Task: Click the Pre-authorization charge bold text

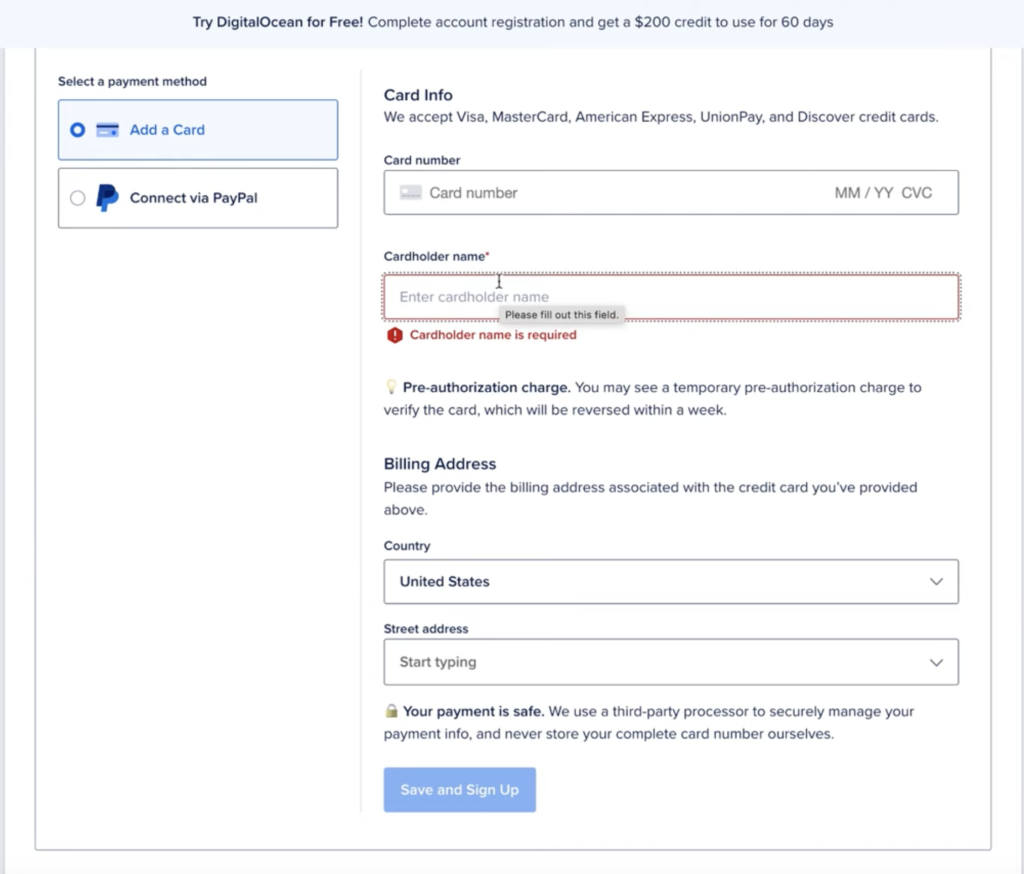Action: point(487,387)
